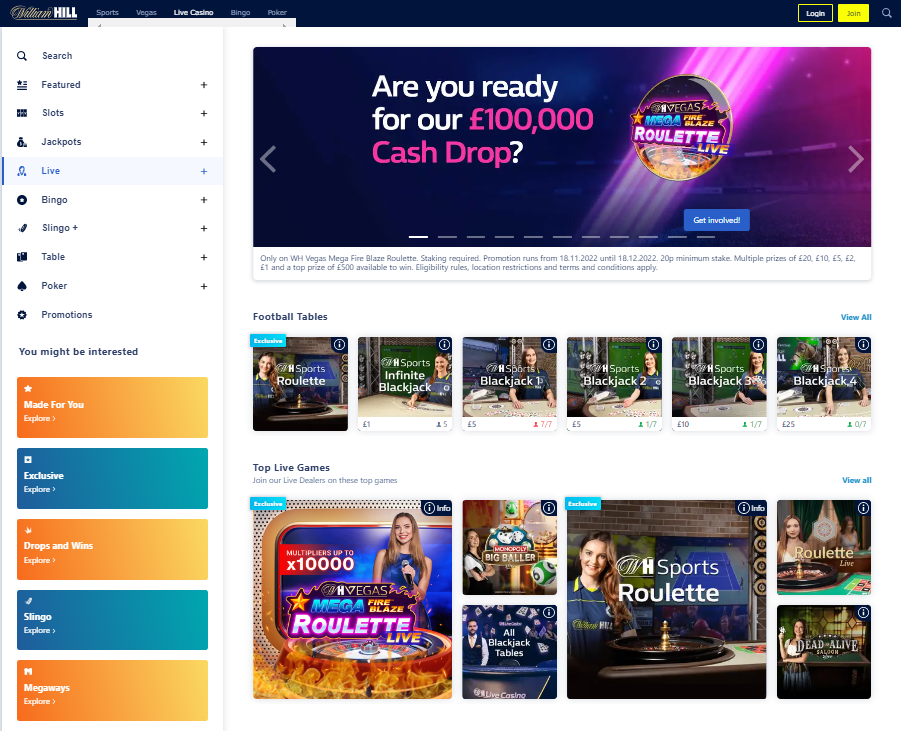
Task: Expand the Jackpots section plus
Action: pyautogui.click(x=203, y=143)
